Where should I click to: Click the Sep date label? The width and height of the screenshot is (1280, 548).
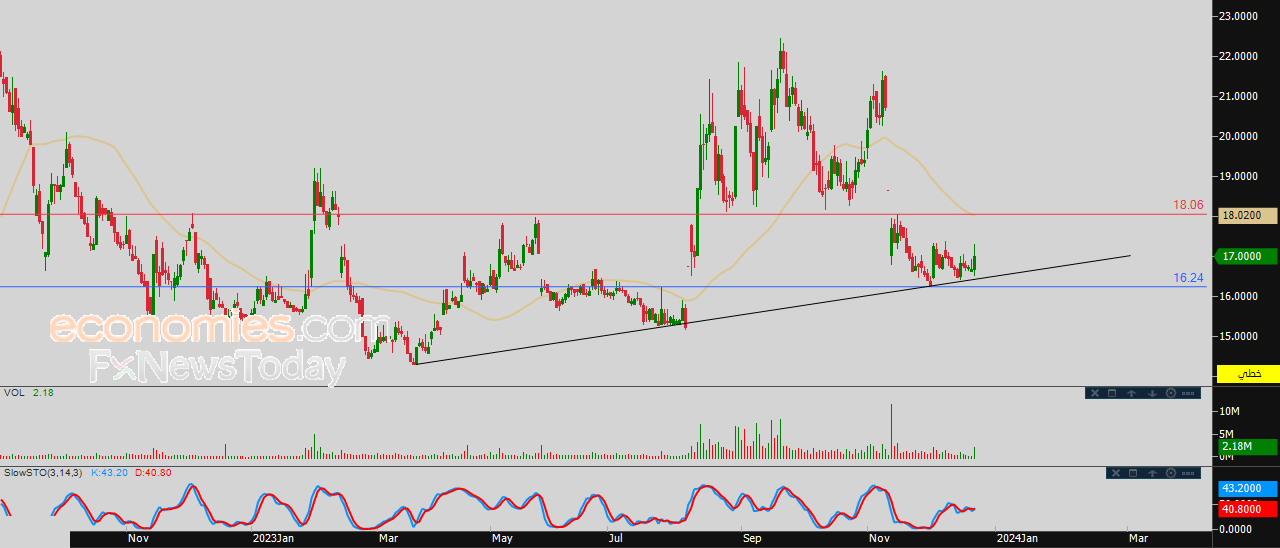point(752,538)
